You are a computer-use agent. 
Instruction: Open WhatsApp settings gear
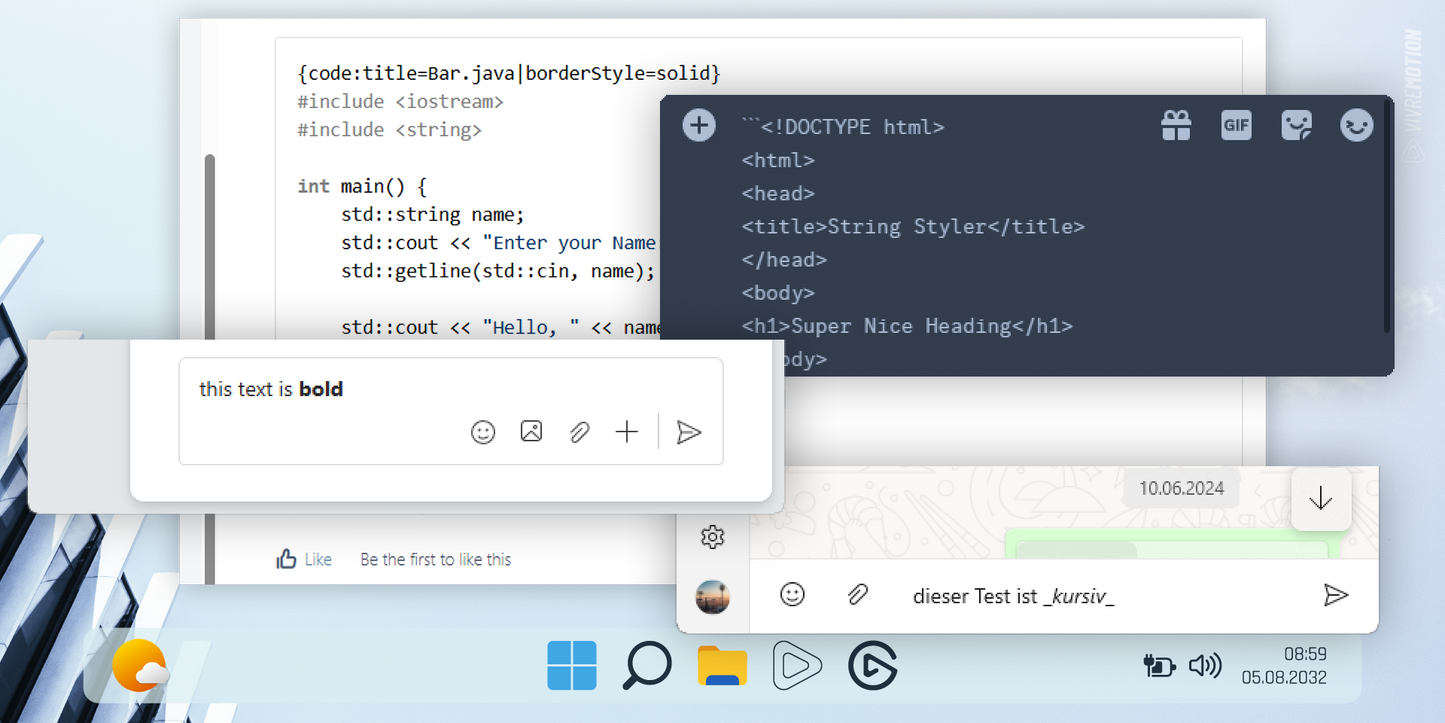(712, 537)
